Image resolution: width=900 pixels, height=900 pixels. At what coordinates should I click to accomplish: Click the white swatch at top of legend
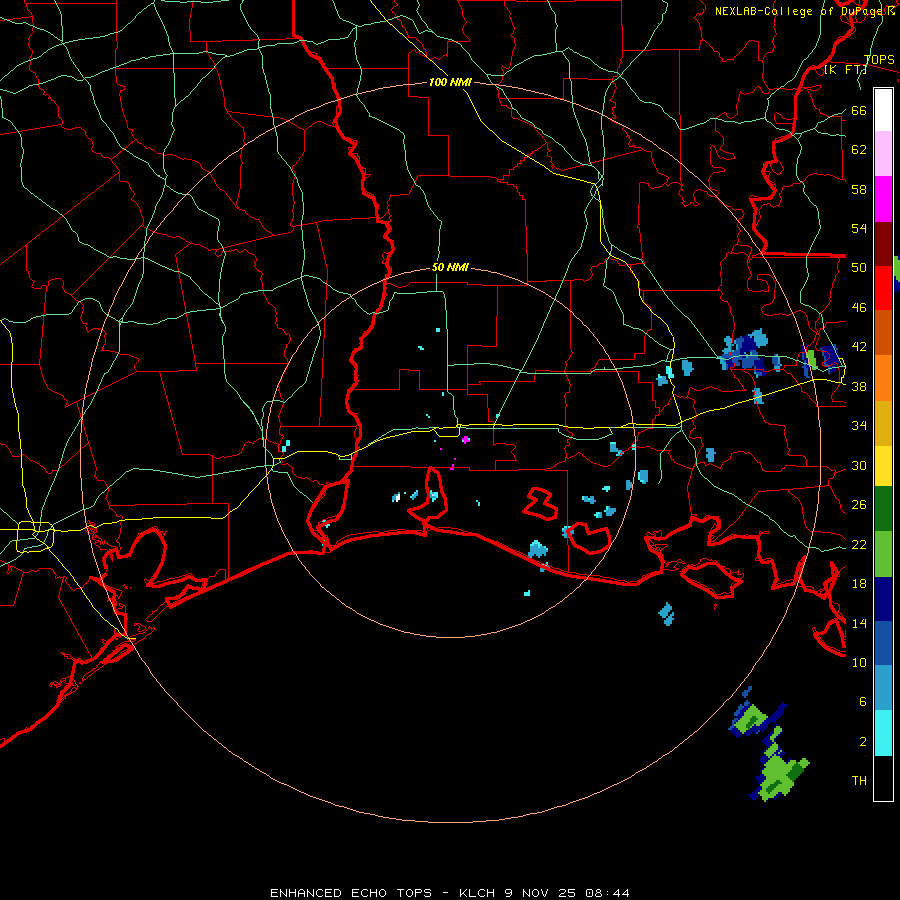[x=883, y=110]
